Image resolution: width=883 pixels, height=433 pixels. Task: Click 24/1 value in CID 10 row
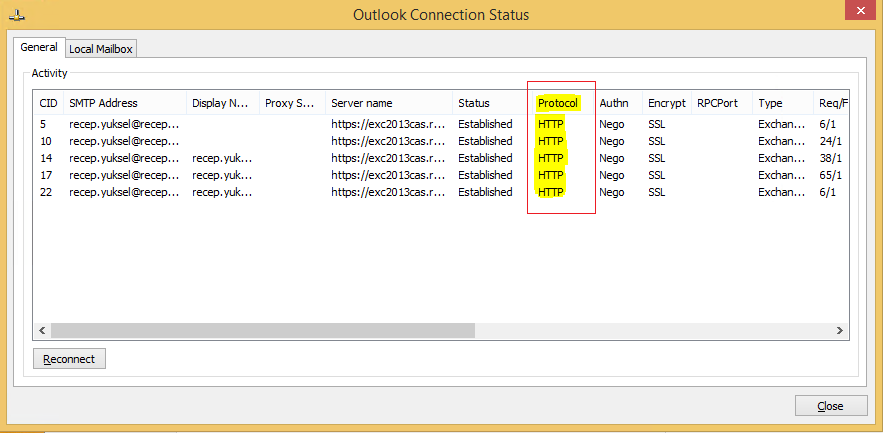pyautogui.click(x=831, y=141)
